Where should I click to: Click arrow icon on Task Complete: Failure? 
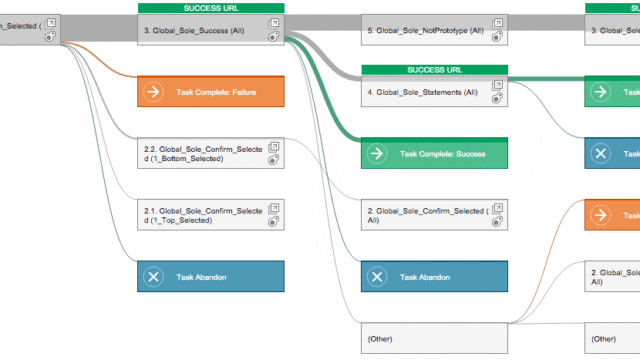point(153,91)
